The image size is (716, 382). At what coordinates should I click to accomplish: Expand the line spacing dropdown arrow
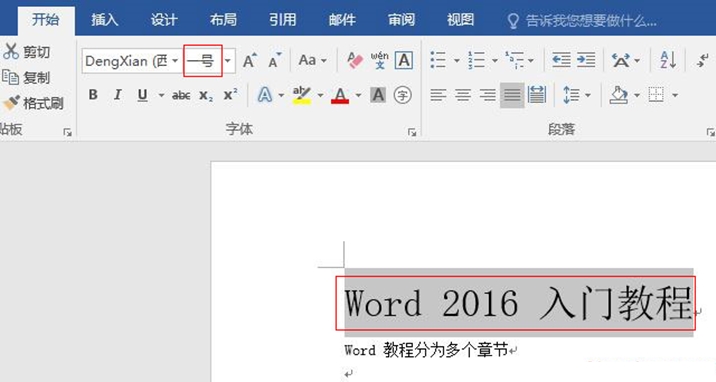coord(588,95)
